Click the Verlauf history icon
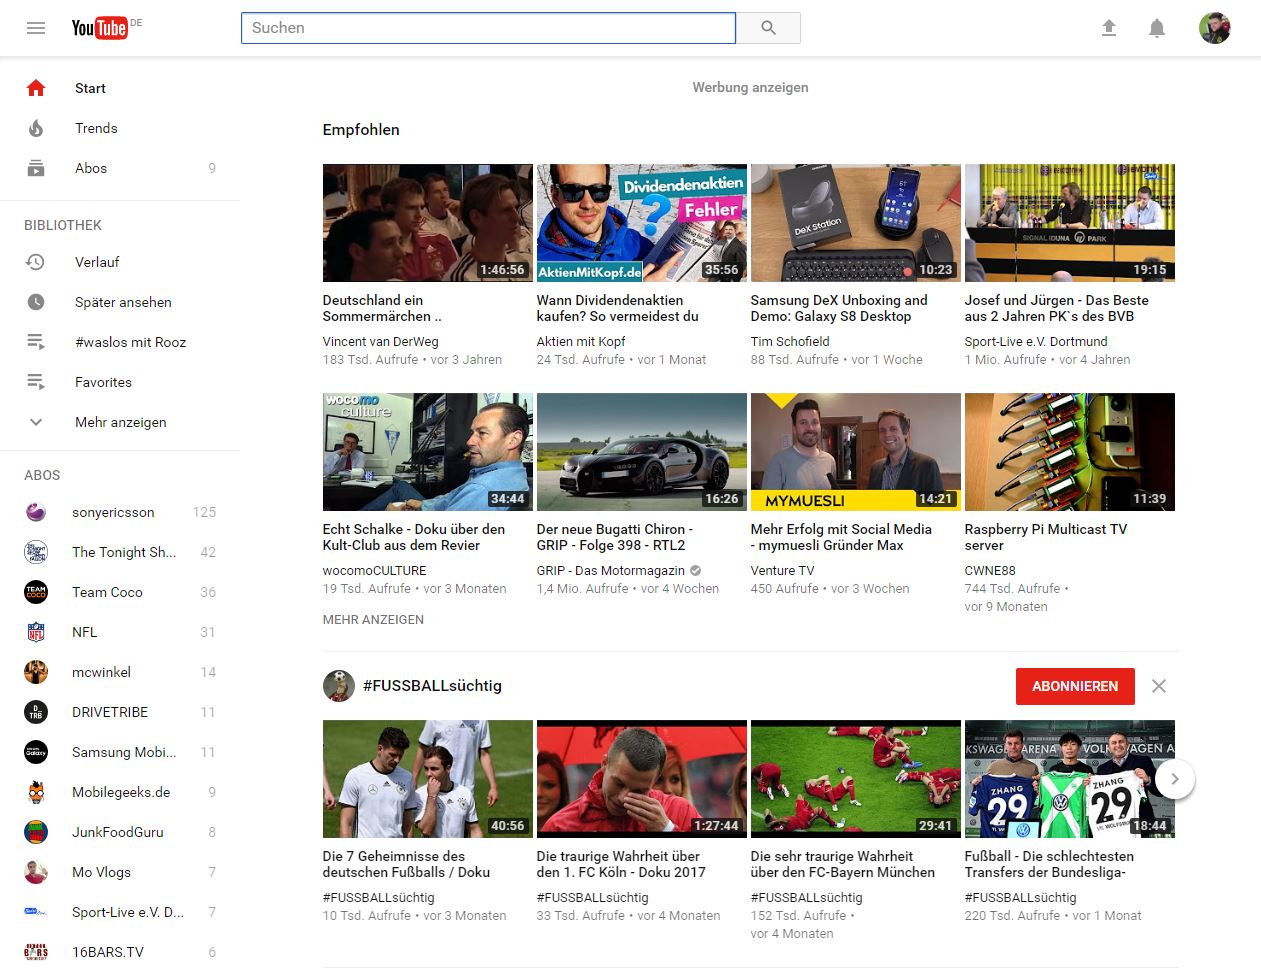This screenshot has height=969, width=1261. click(x=36, y=262)
